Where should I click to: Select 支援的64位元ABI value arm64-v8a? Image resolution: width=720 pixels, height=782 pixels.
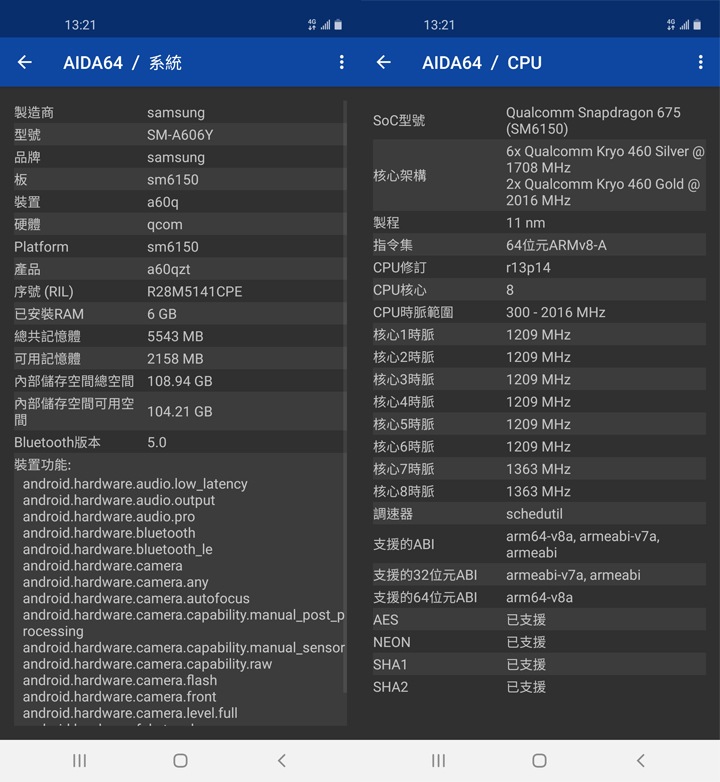pos(539,597)
